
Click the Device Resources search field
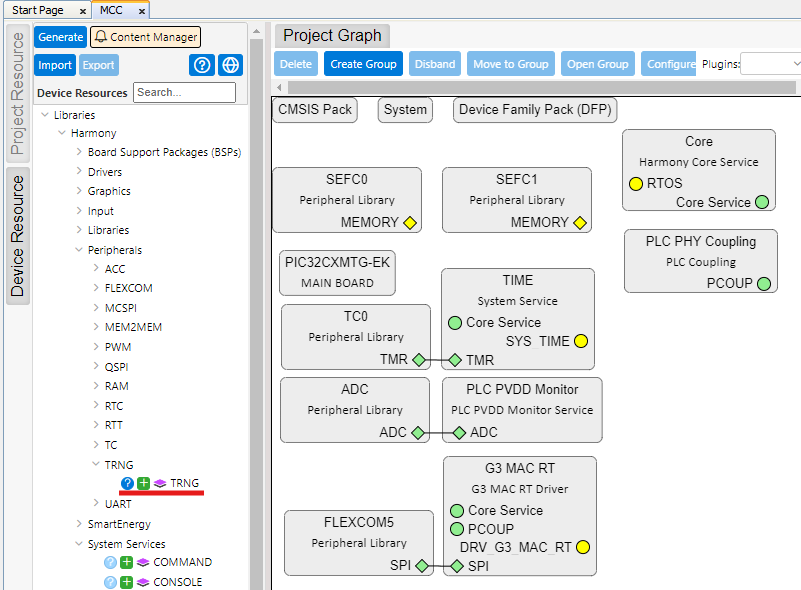click(x=185, y=92)
